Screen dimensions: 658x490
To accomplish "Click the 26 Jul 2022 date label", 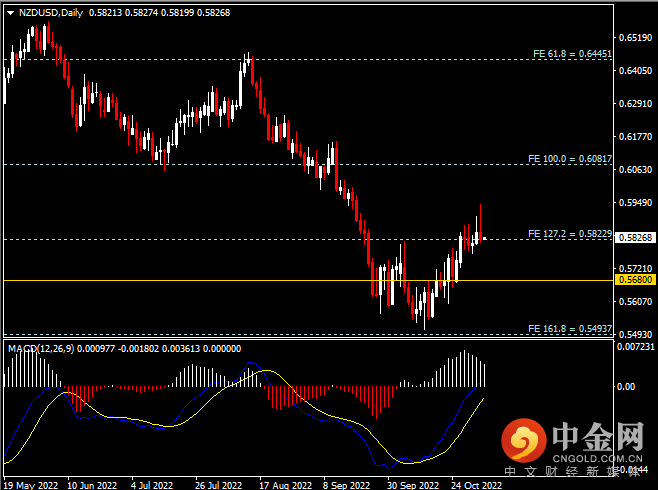I will [219, 485].
